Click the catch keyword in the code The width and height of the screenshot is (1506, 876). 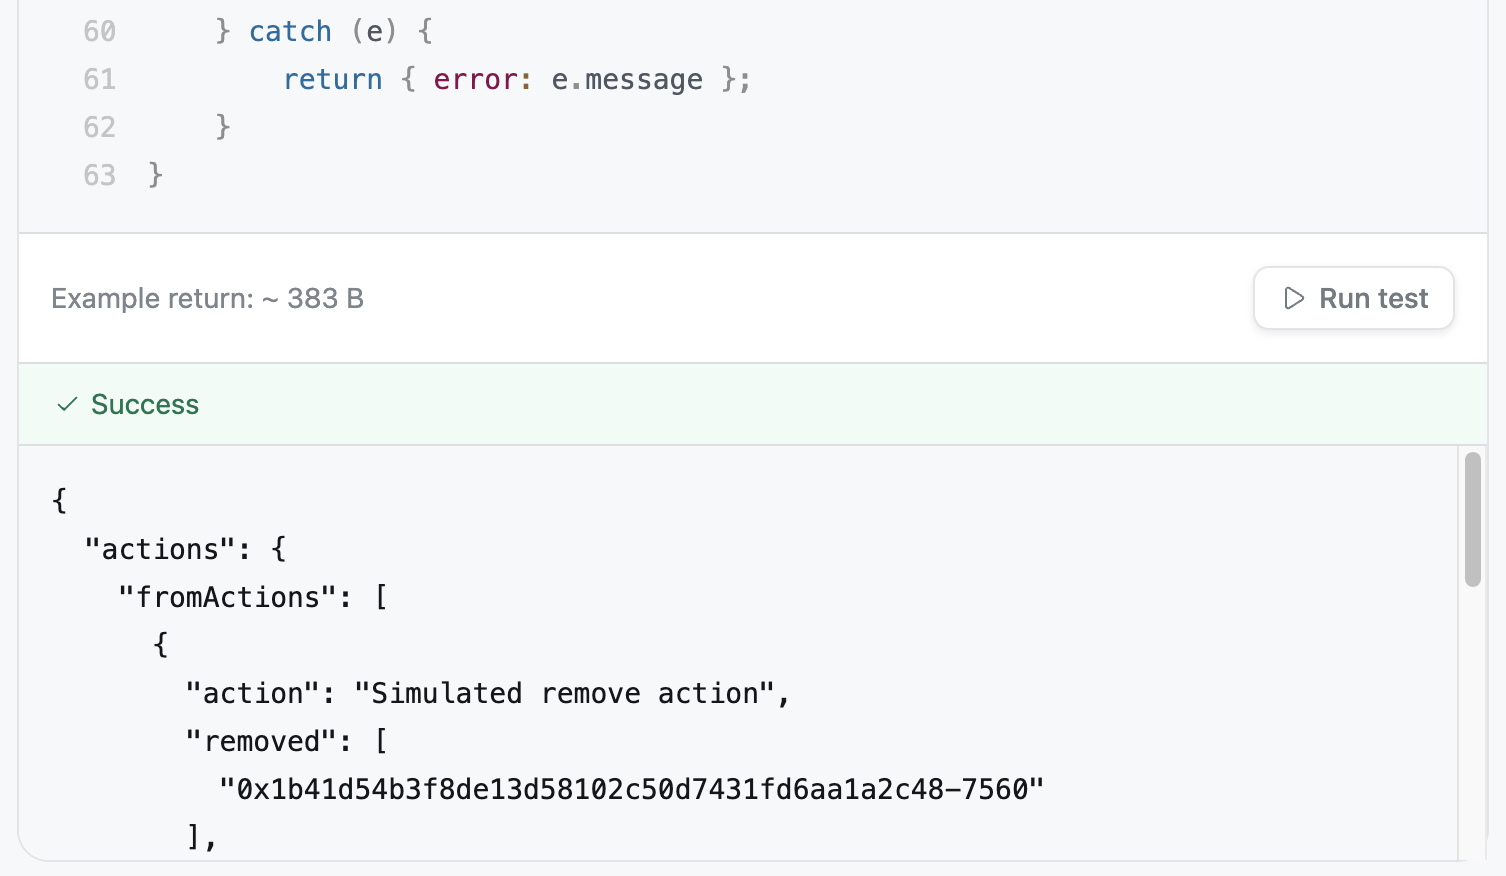click(x=290, y=31)
